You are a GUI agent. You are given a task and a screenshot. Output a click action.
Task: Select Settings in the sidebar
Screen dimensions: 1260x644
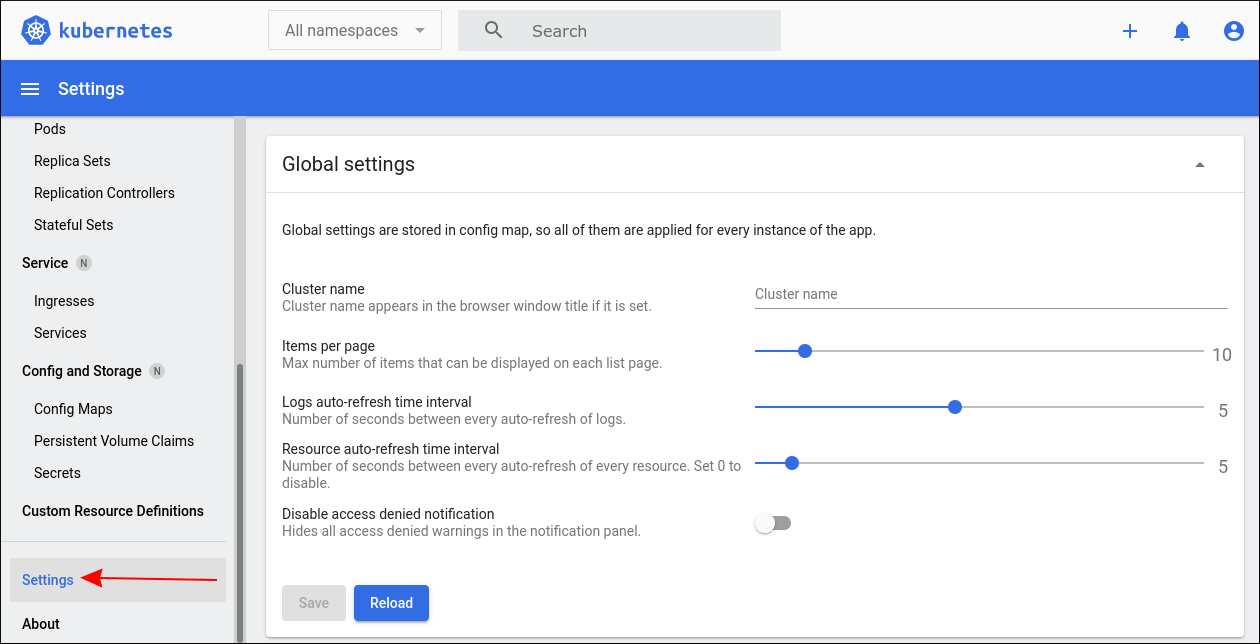click(x=118, y=580)
